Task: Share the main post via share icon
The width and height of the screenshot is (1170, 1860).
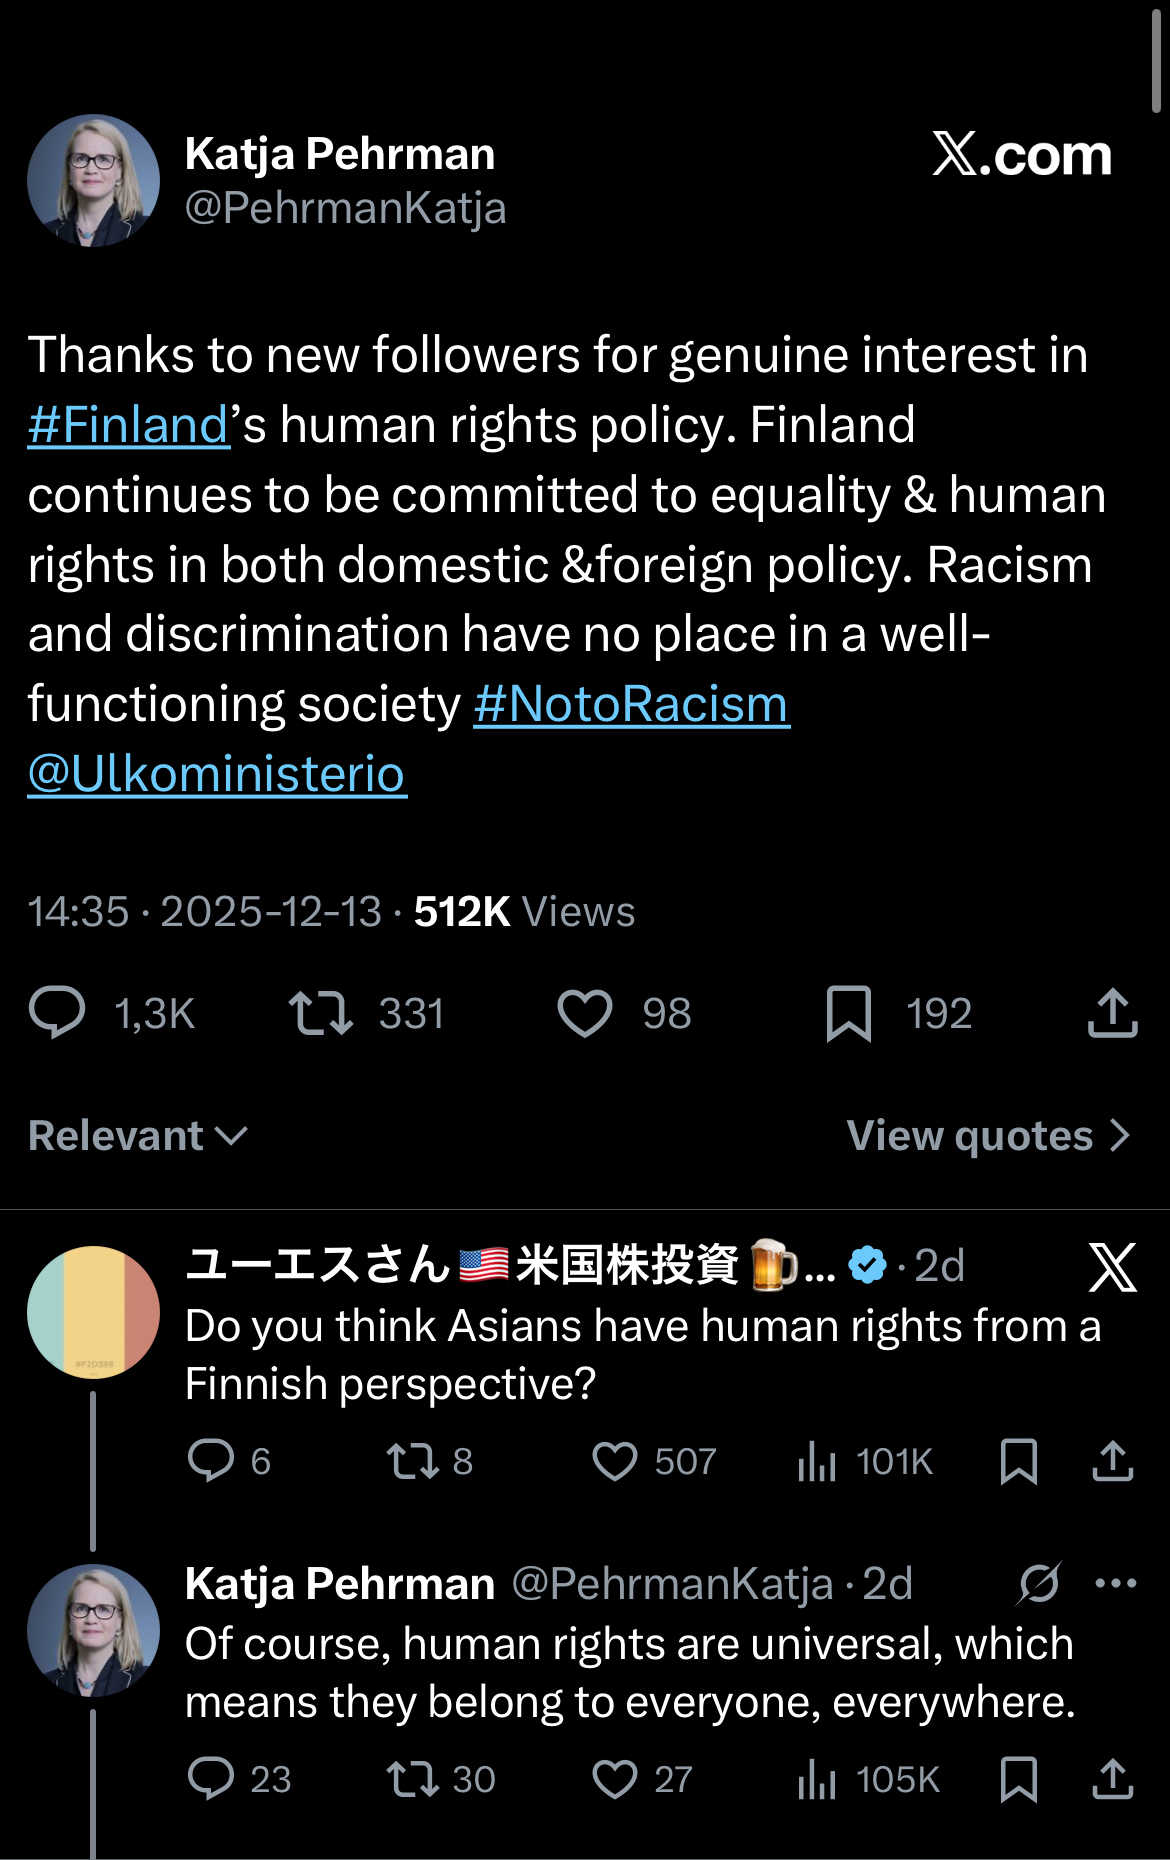Action: pyautogui.click(x=1112, y=1012)
